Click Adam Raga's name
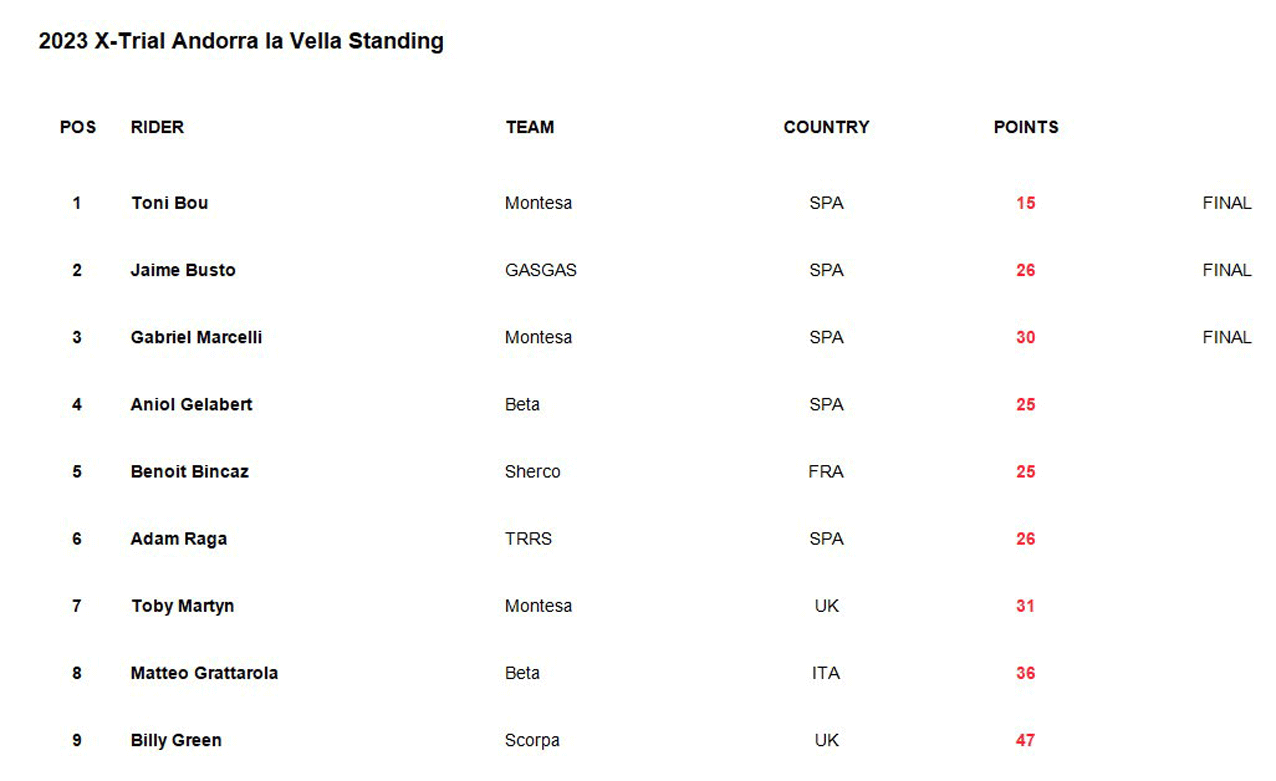This screenshot has width=1276, height=781. point(179,538)
